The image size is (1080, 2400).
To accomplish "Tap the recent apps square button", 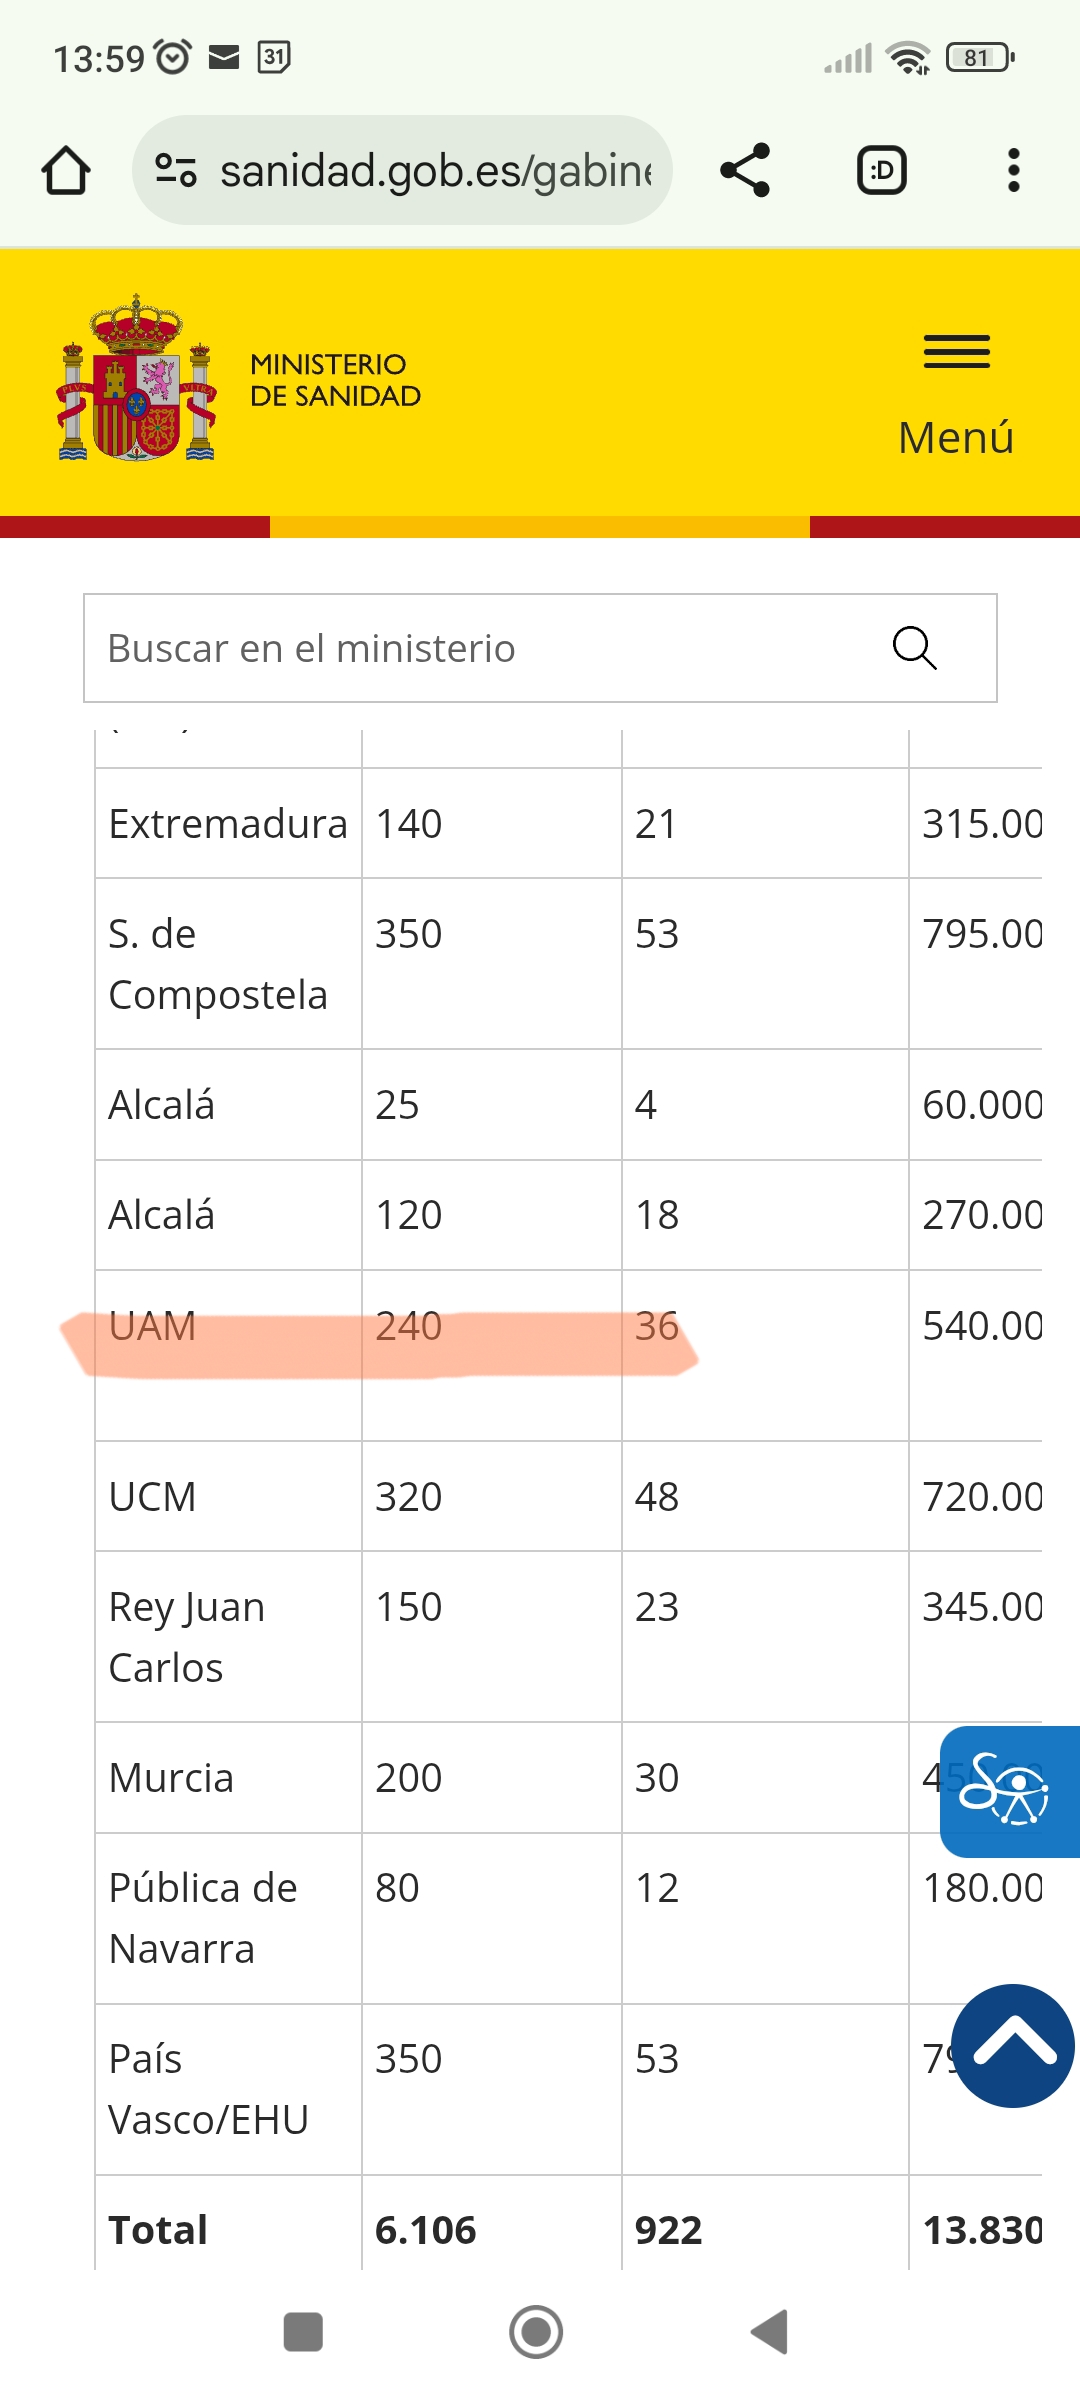I will click(303, 2332).
